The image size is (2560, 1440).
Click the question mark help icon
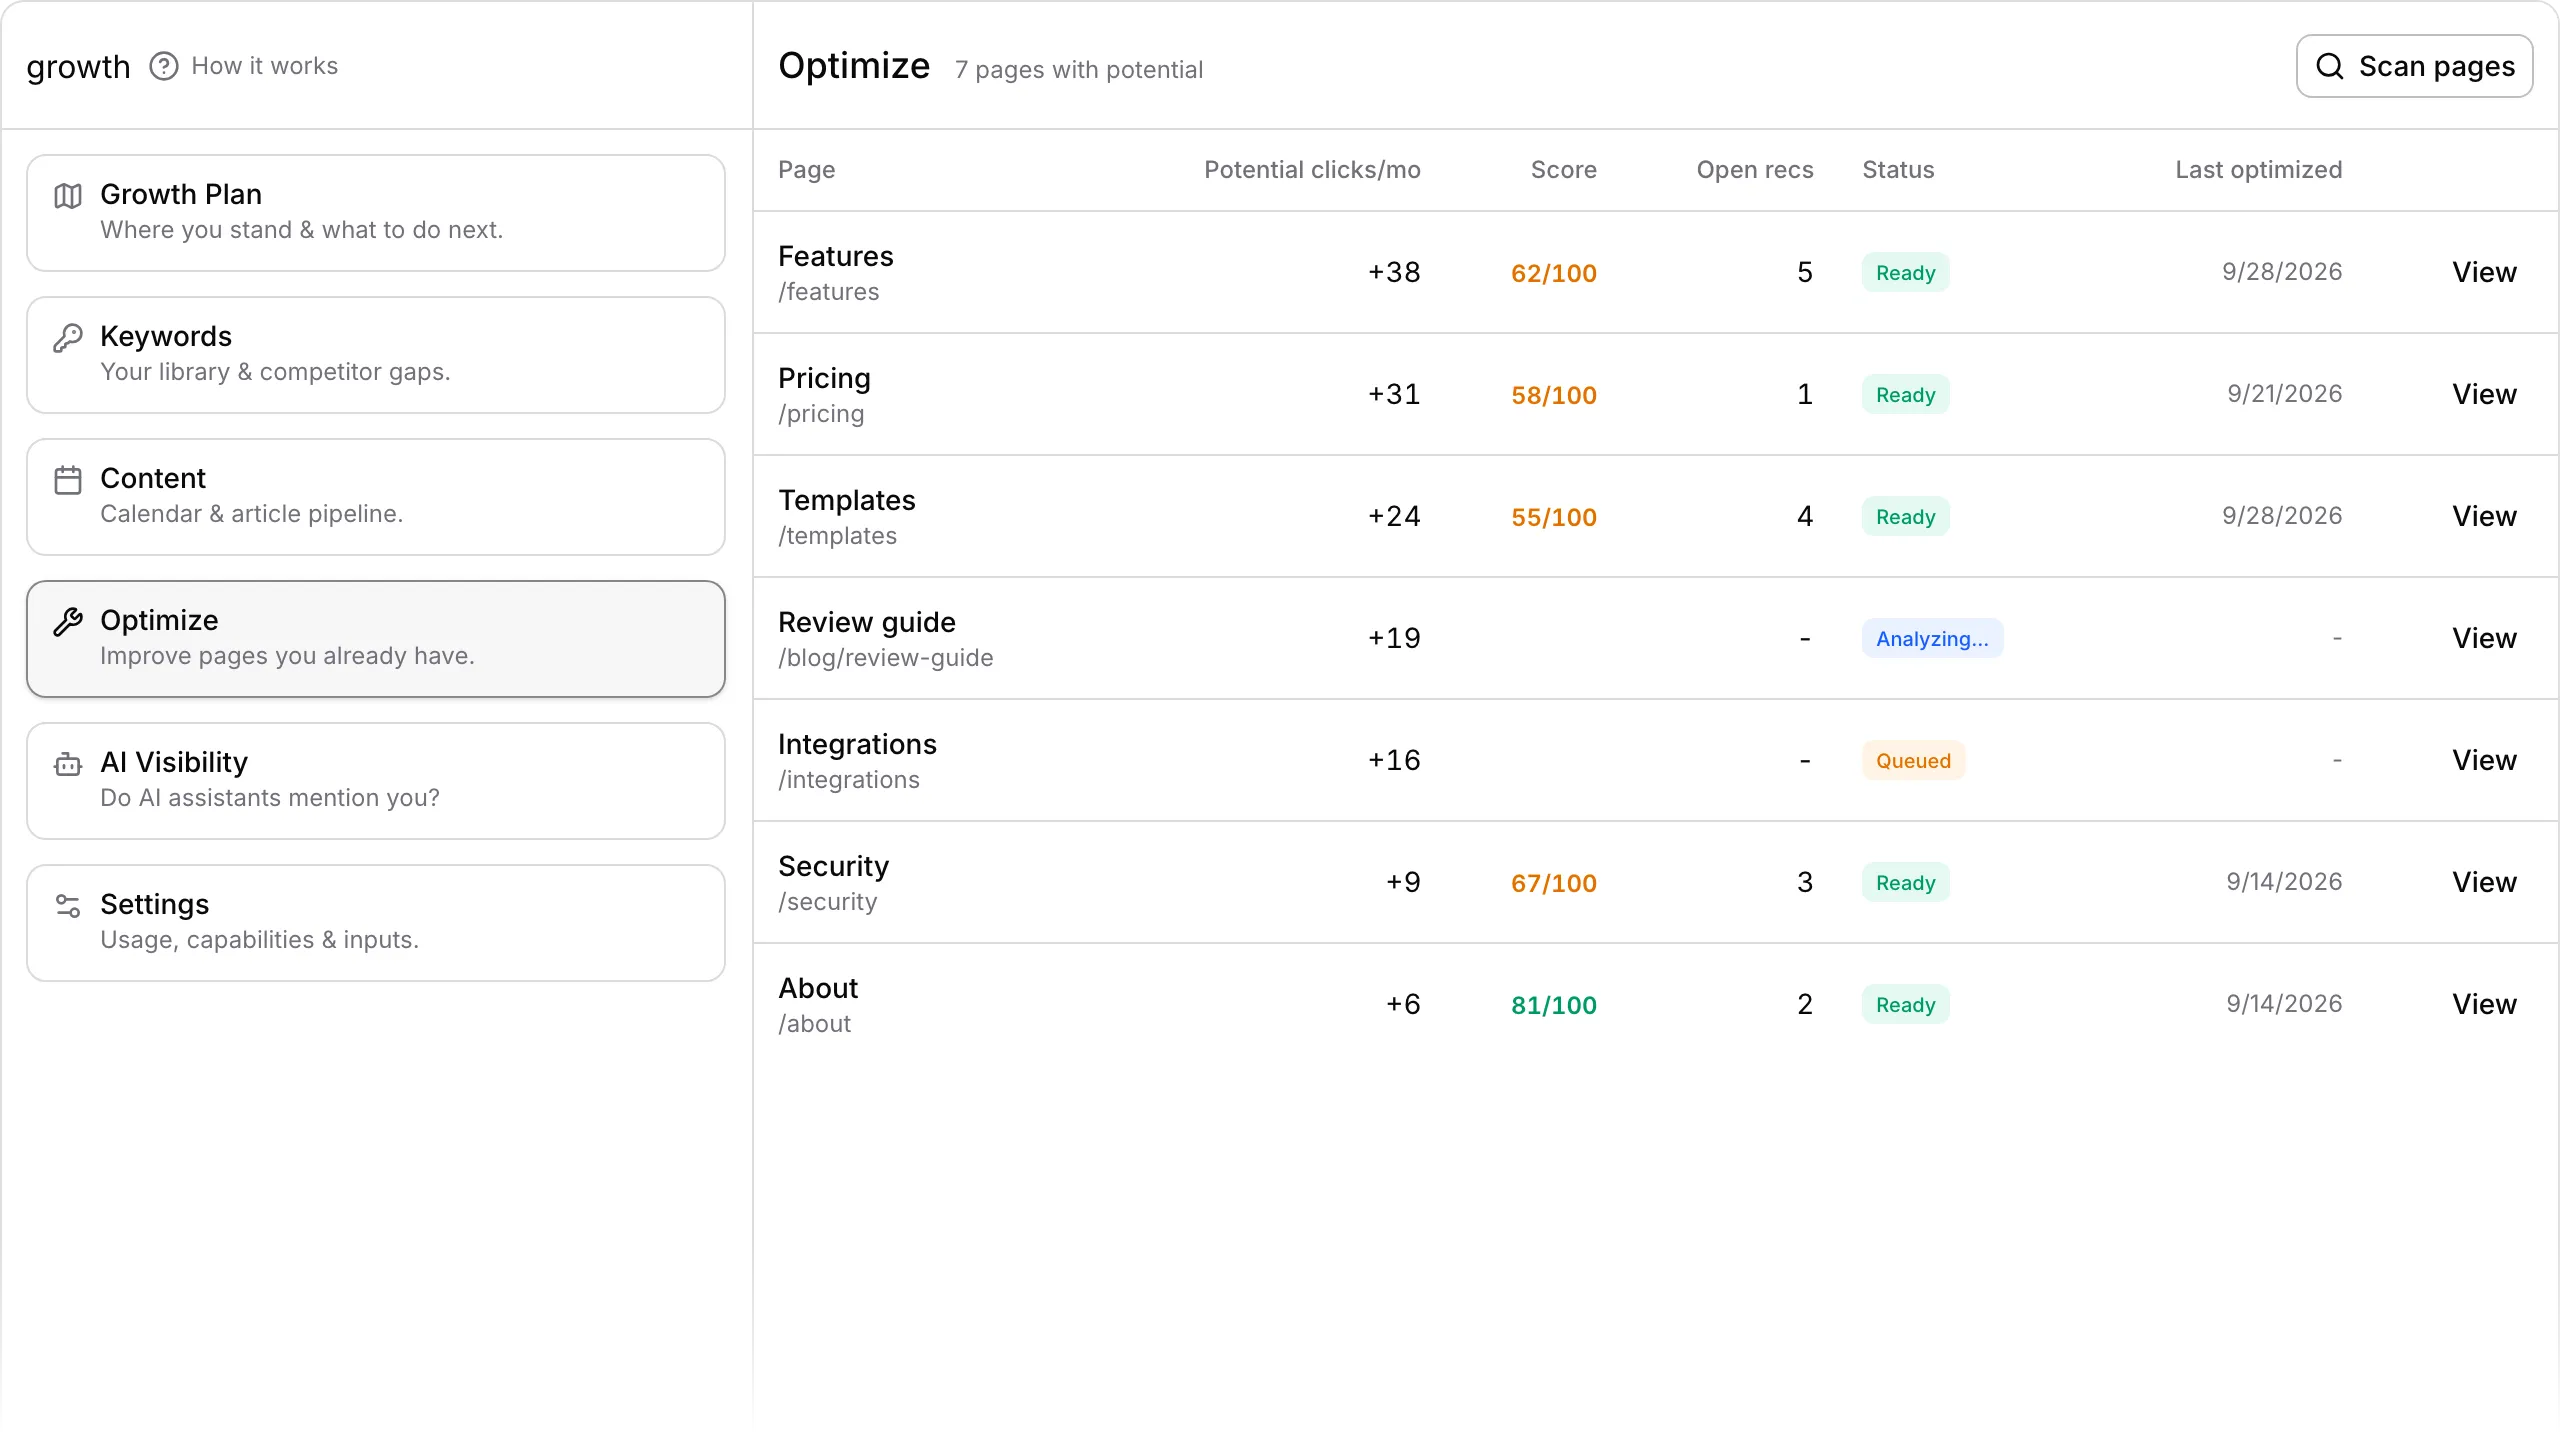[164, 66]
